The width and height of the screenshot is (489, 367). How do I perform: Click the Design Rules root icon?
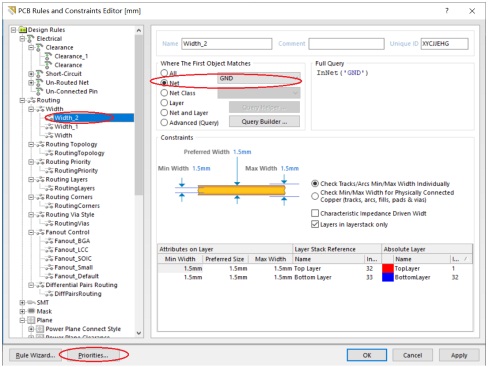[23, 30]
